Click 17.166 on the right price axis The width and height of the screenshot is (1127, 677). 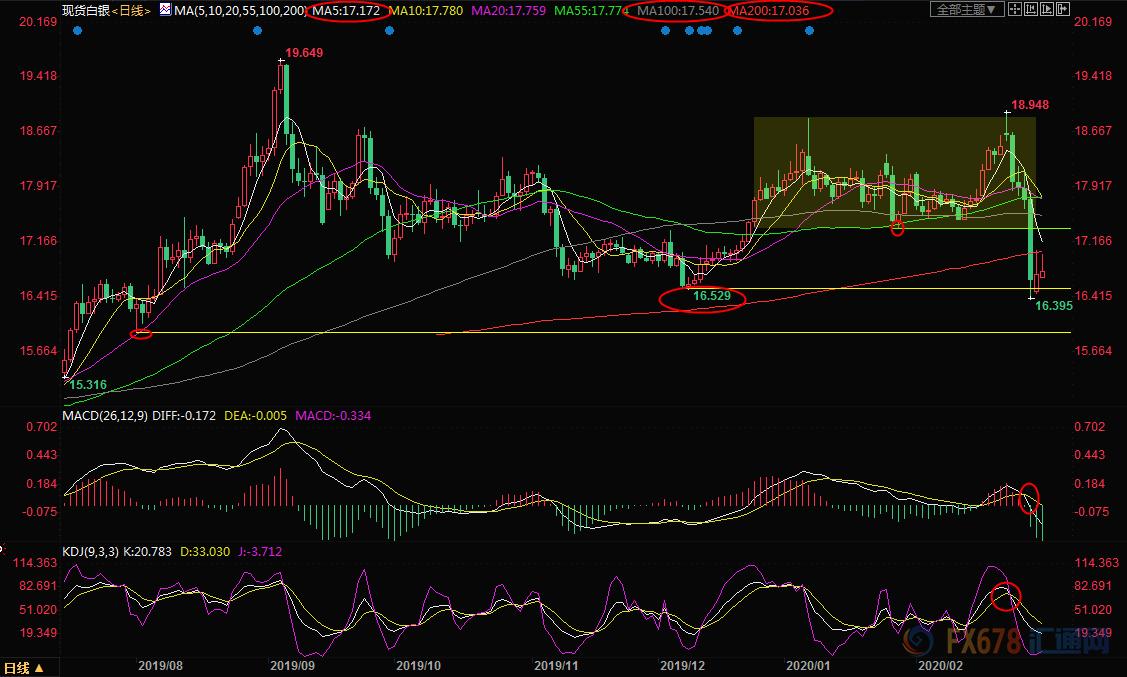1092,240
